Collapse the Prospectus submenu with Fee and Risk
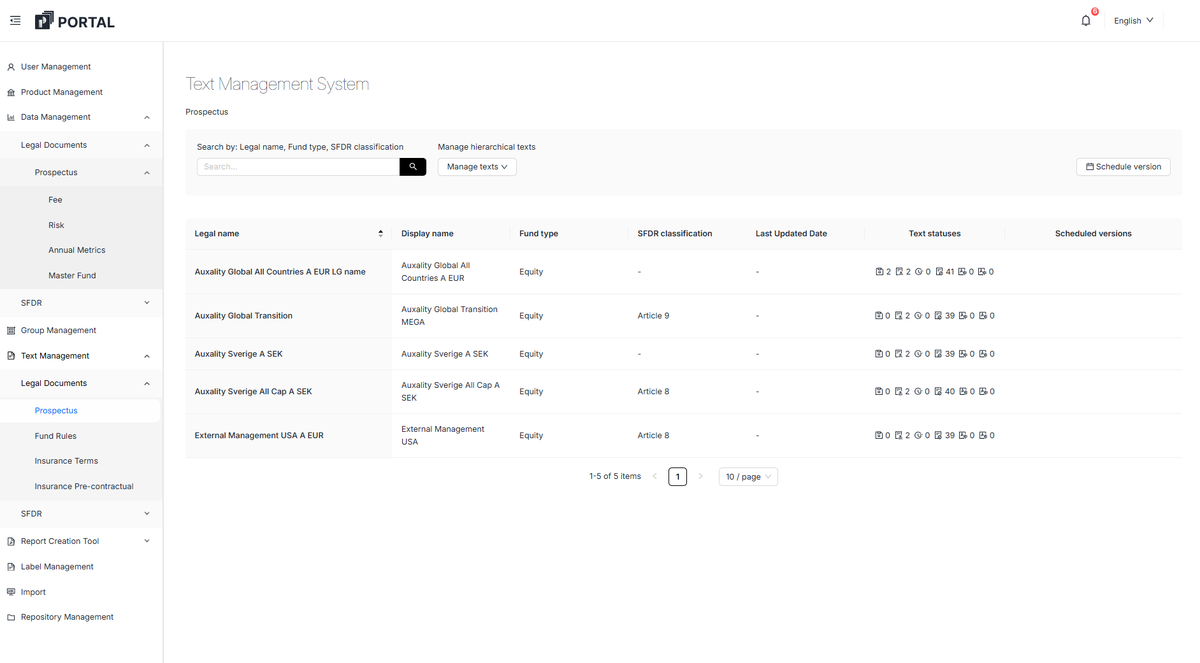This screenshot has height=663, width=1200. [x=147, y=173]
